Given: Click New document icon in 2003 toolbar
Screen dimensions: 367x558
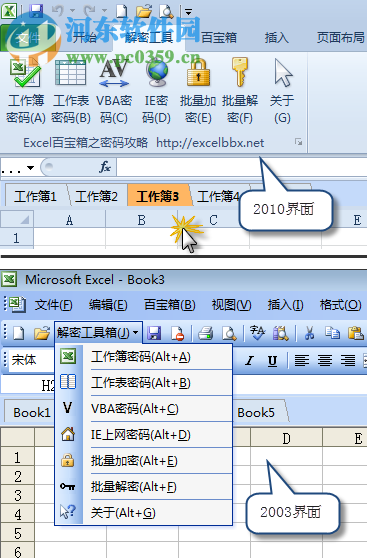Looking at the screenshot, I should click(19, 333).
